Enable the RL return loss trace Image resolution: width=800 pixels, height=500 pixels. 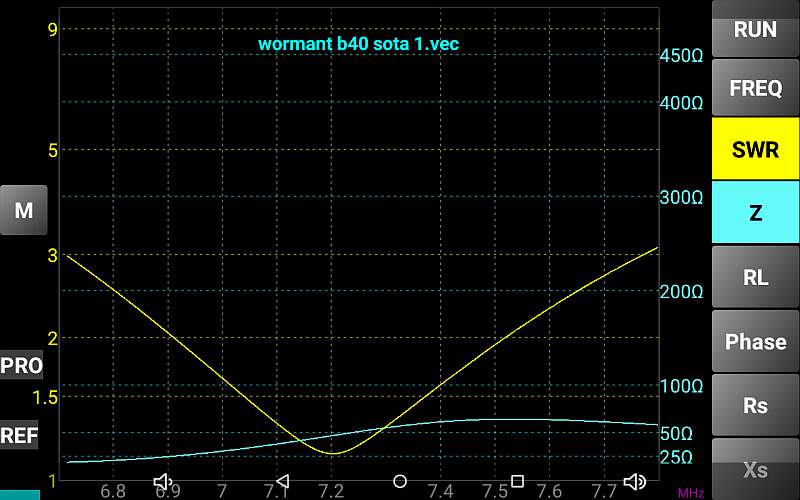[755, 277]
